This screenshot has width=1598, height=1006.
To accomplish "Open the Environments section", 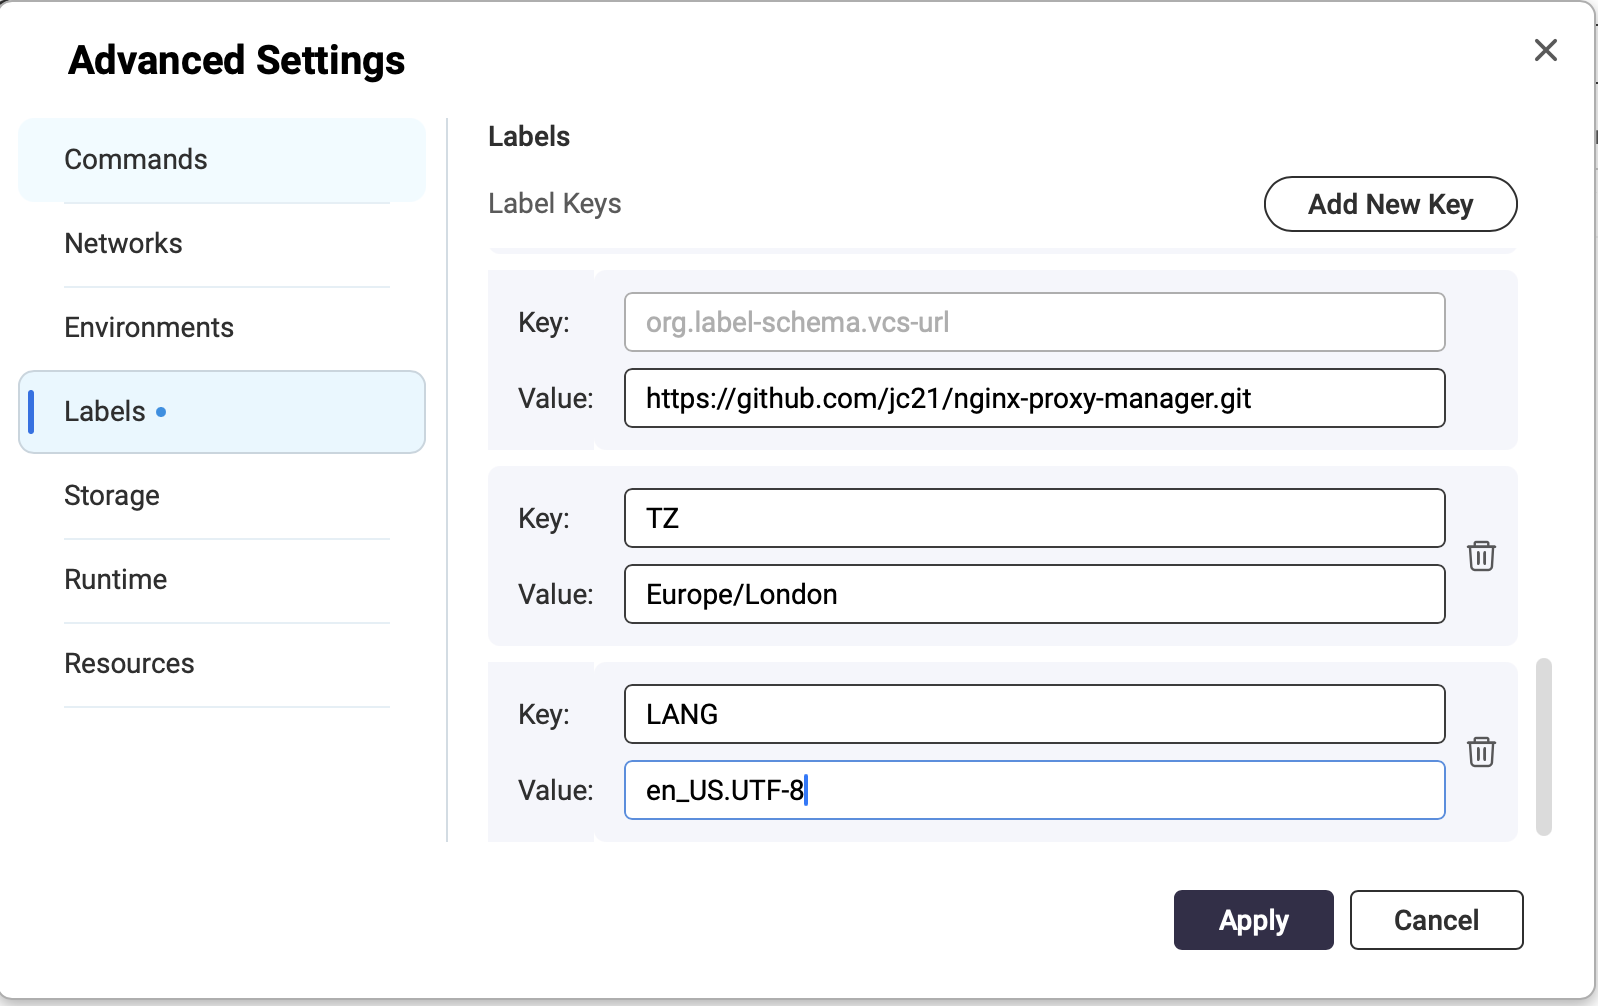I will click(x=222, y=328).
